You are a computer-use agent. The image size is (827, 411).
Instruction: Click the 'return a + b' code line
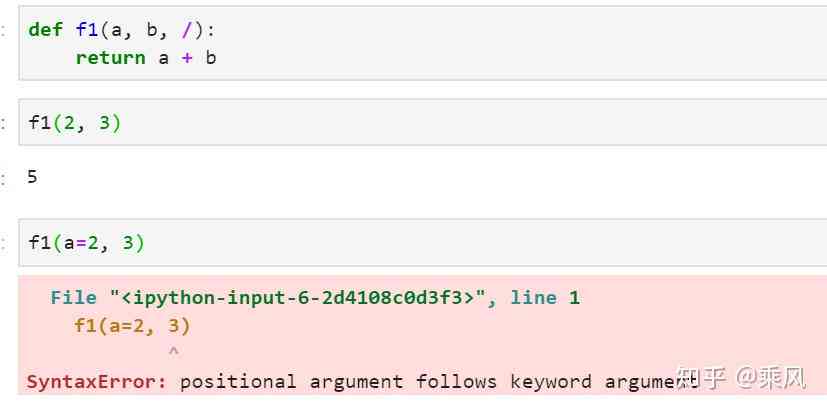tap(146, 58)
